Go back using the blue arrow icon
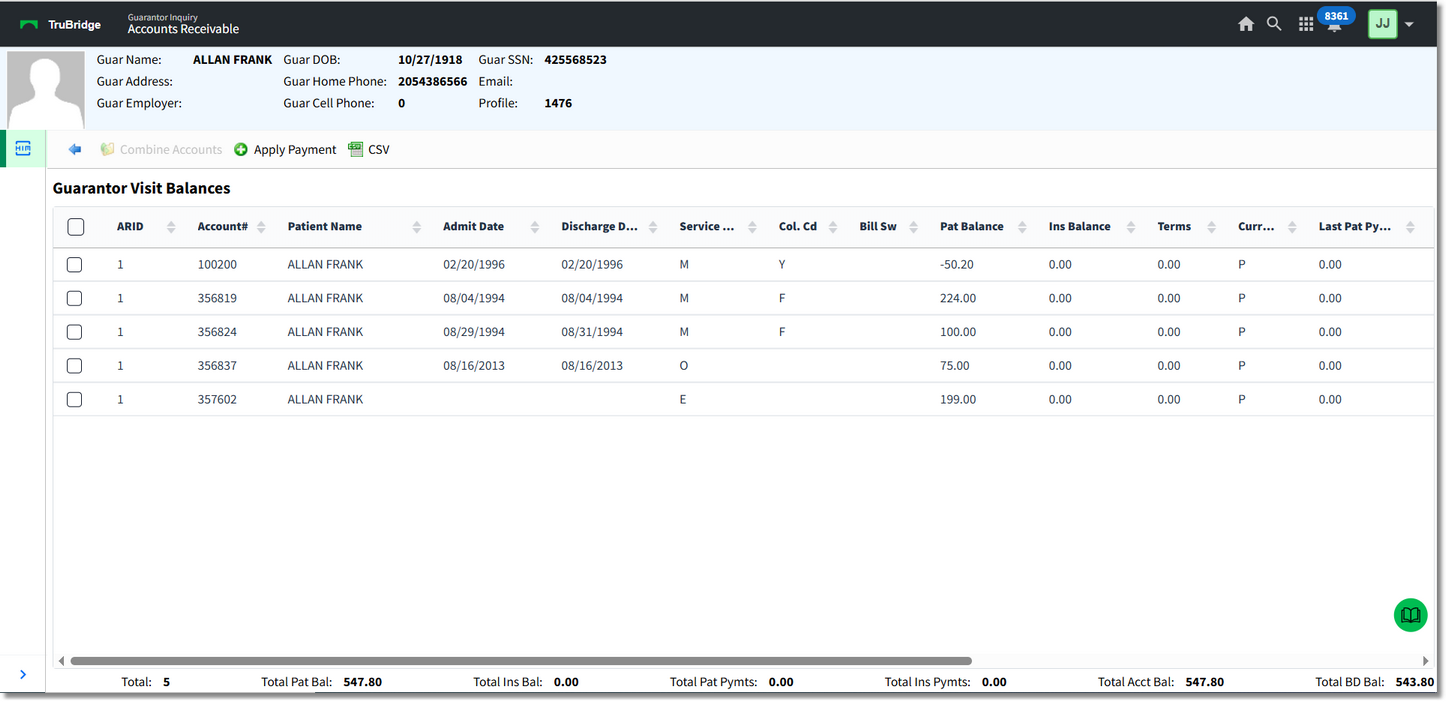This screenshot has height=702, width=1446. point(75,150)
